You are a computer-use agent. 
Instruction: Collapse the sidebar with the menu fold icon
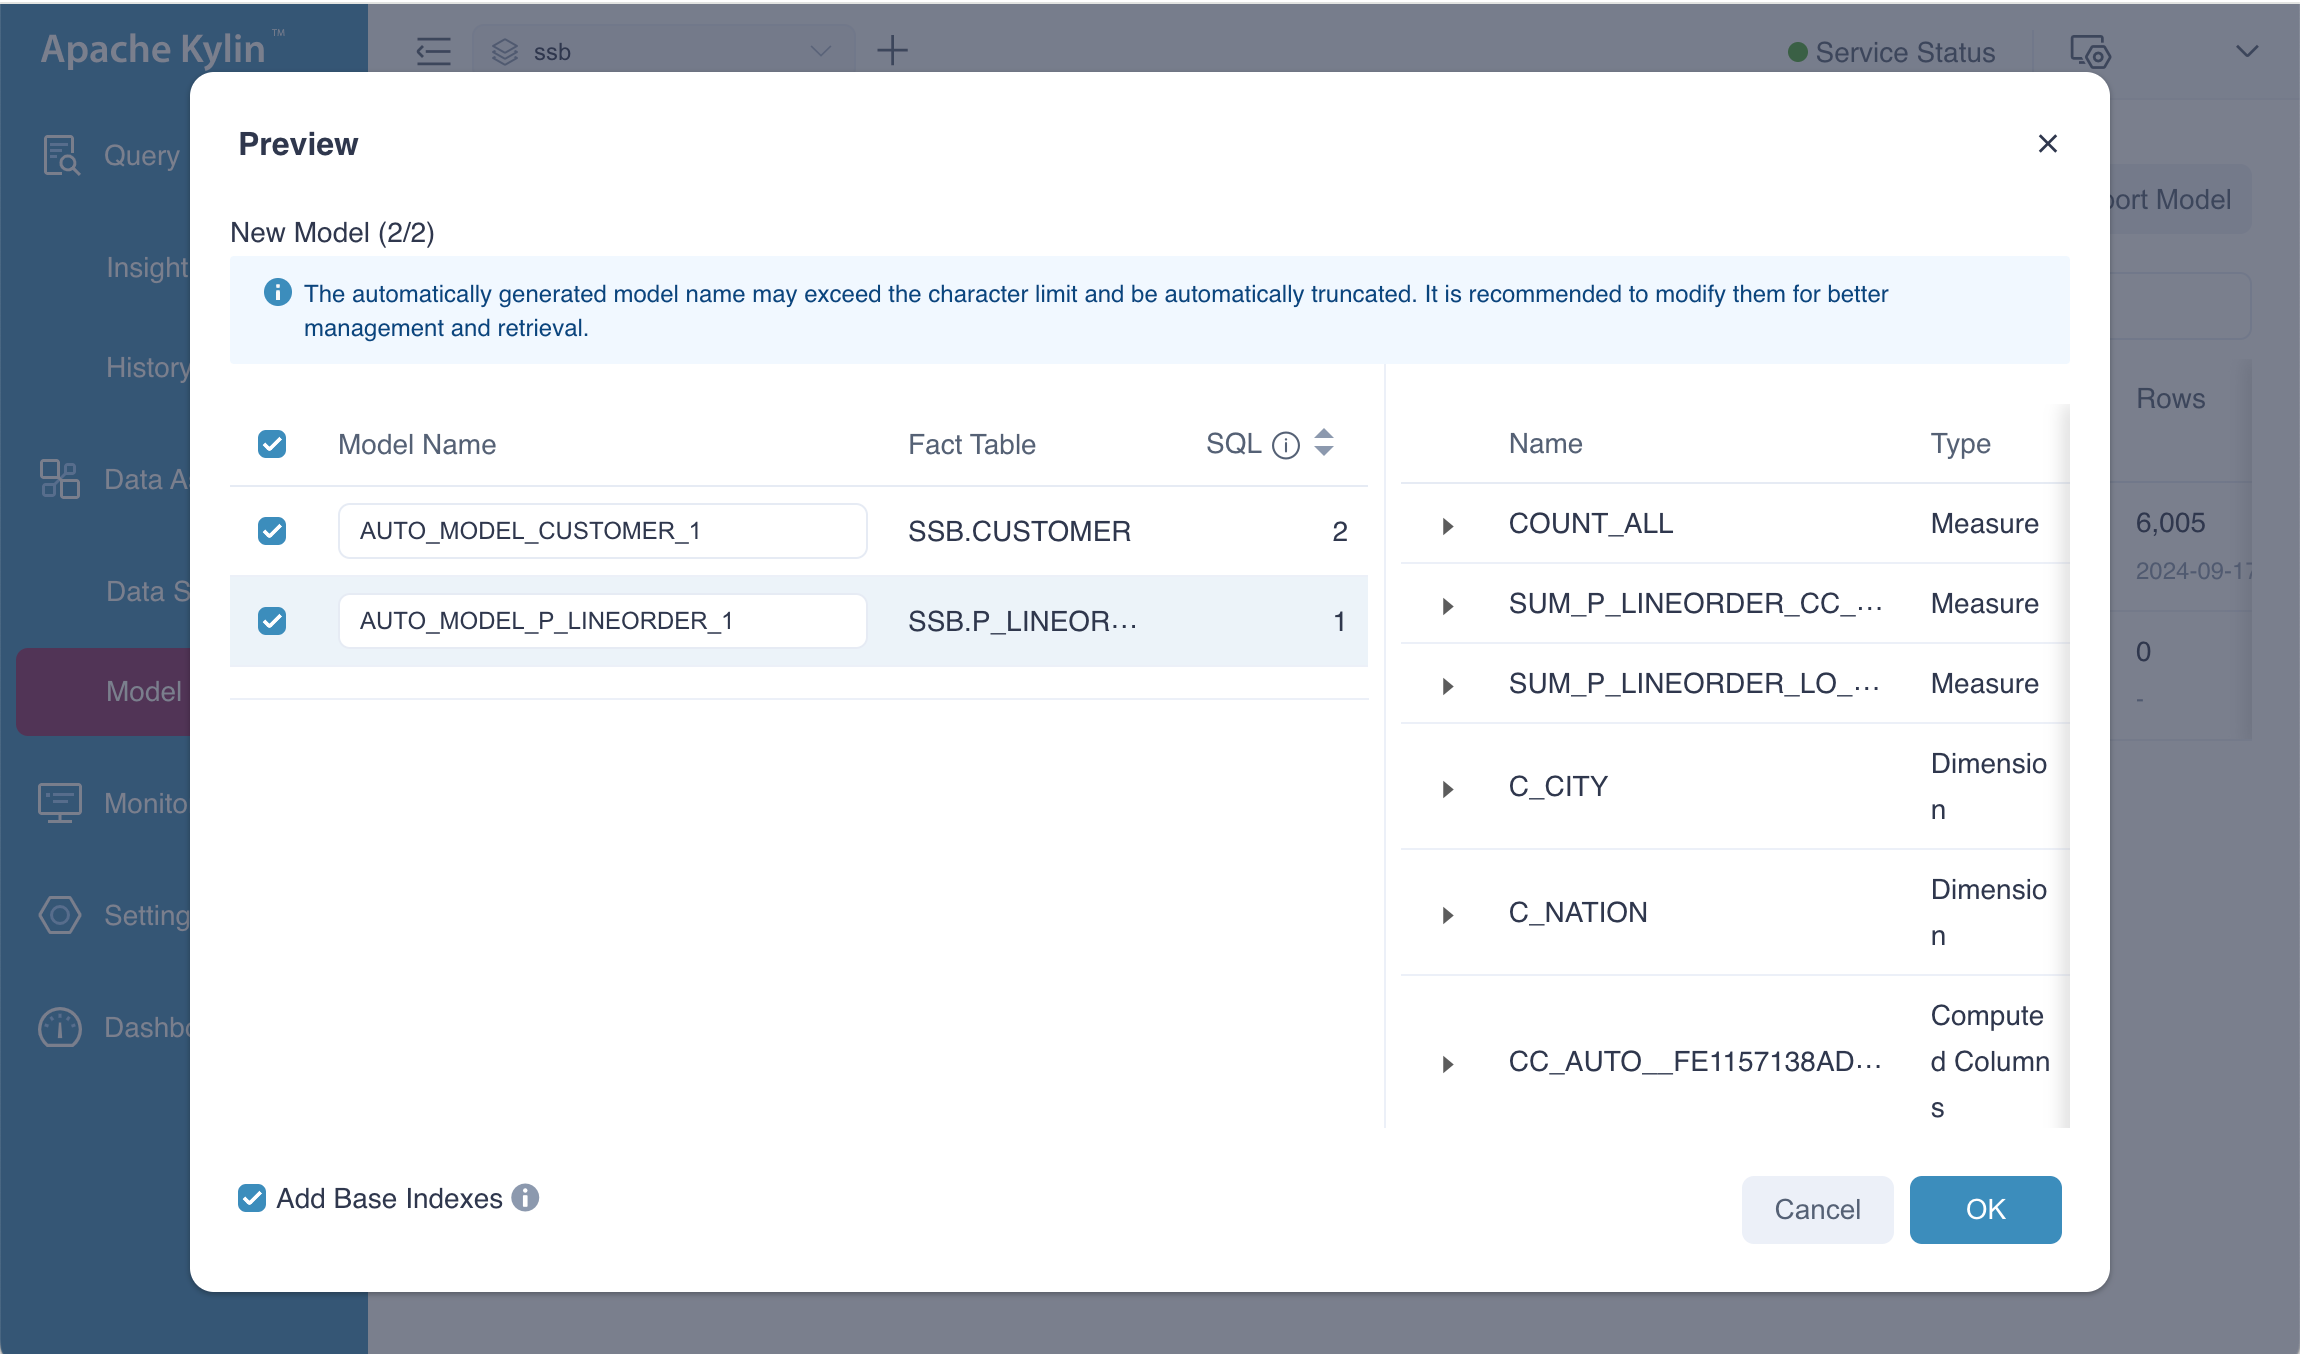click(x=433, y=51)
